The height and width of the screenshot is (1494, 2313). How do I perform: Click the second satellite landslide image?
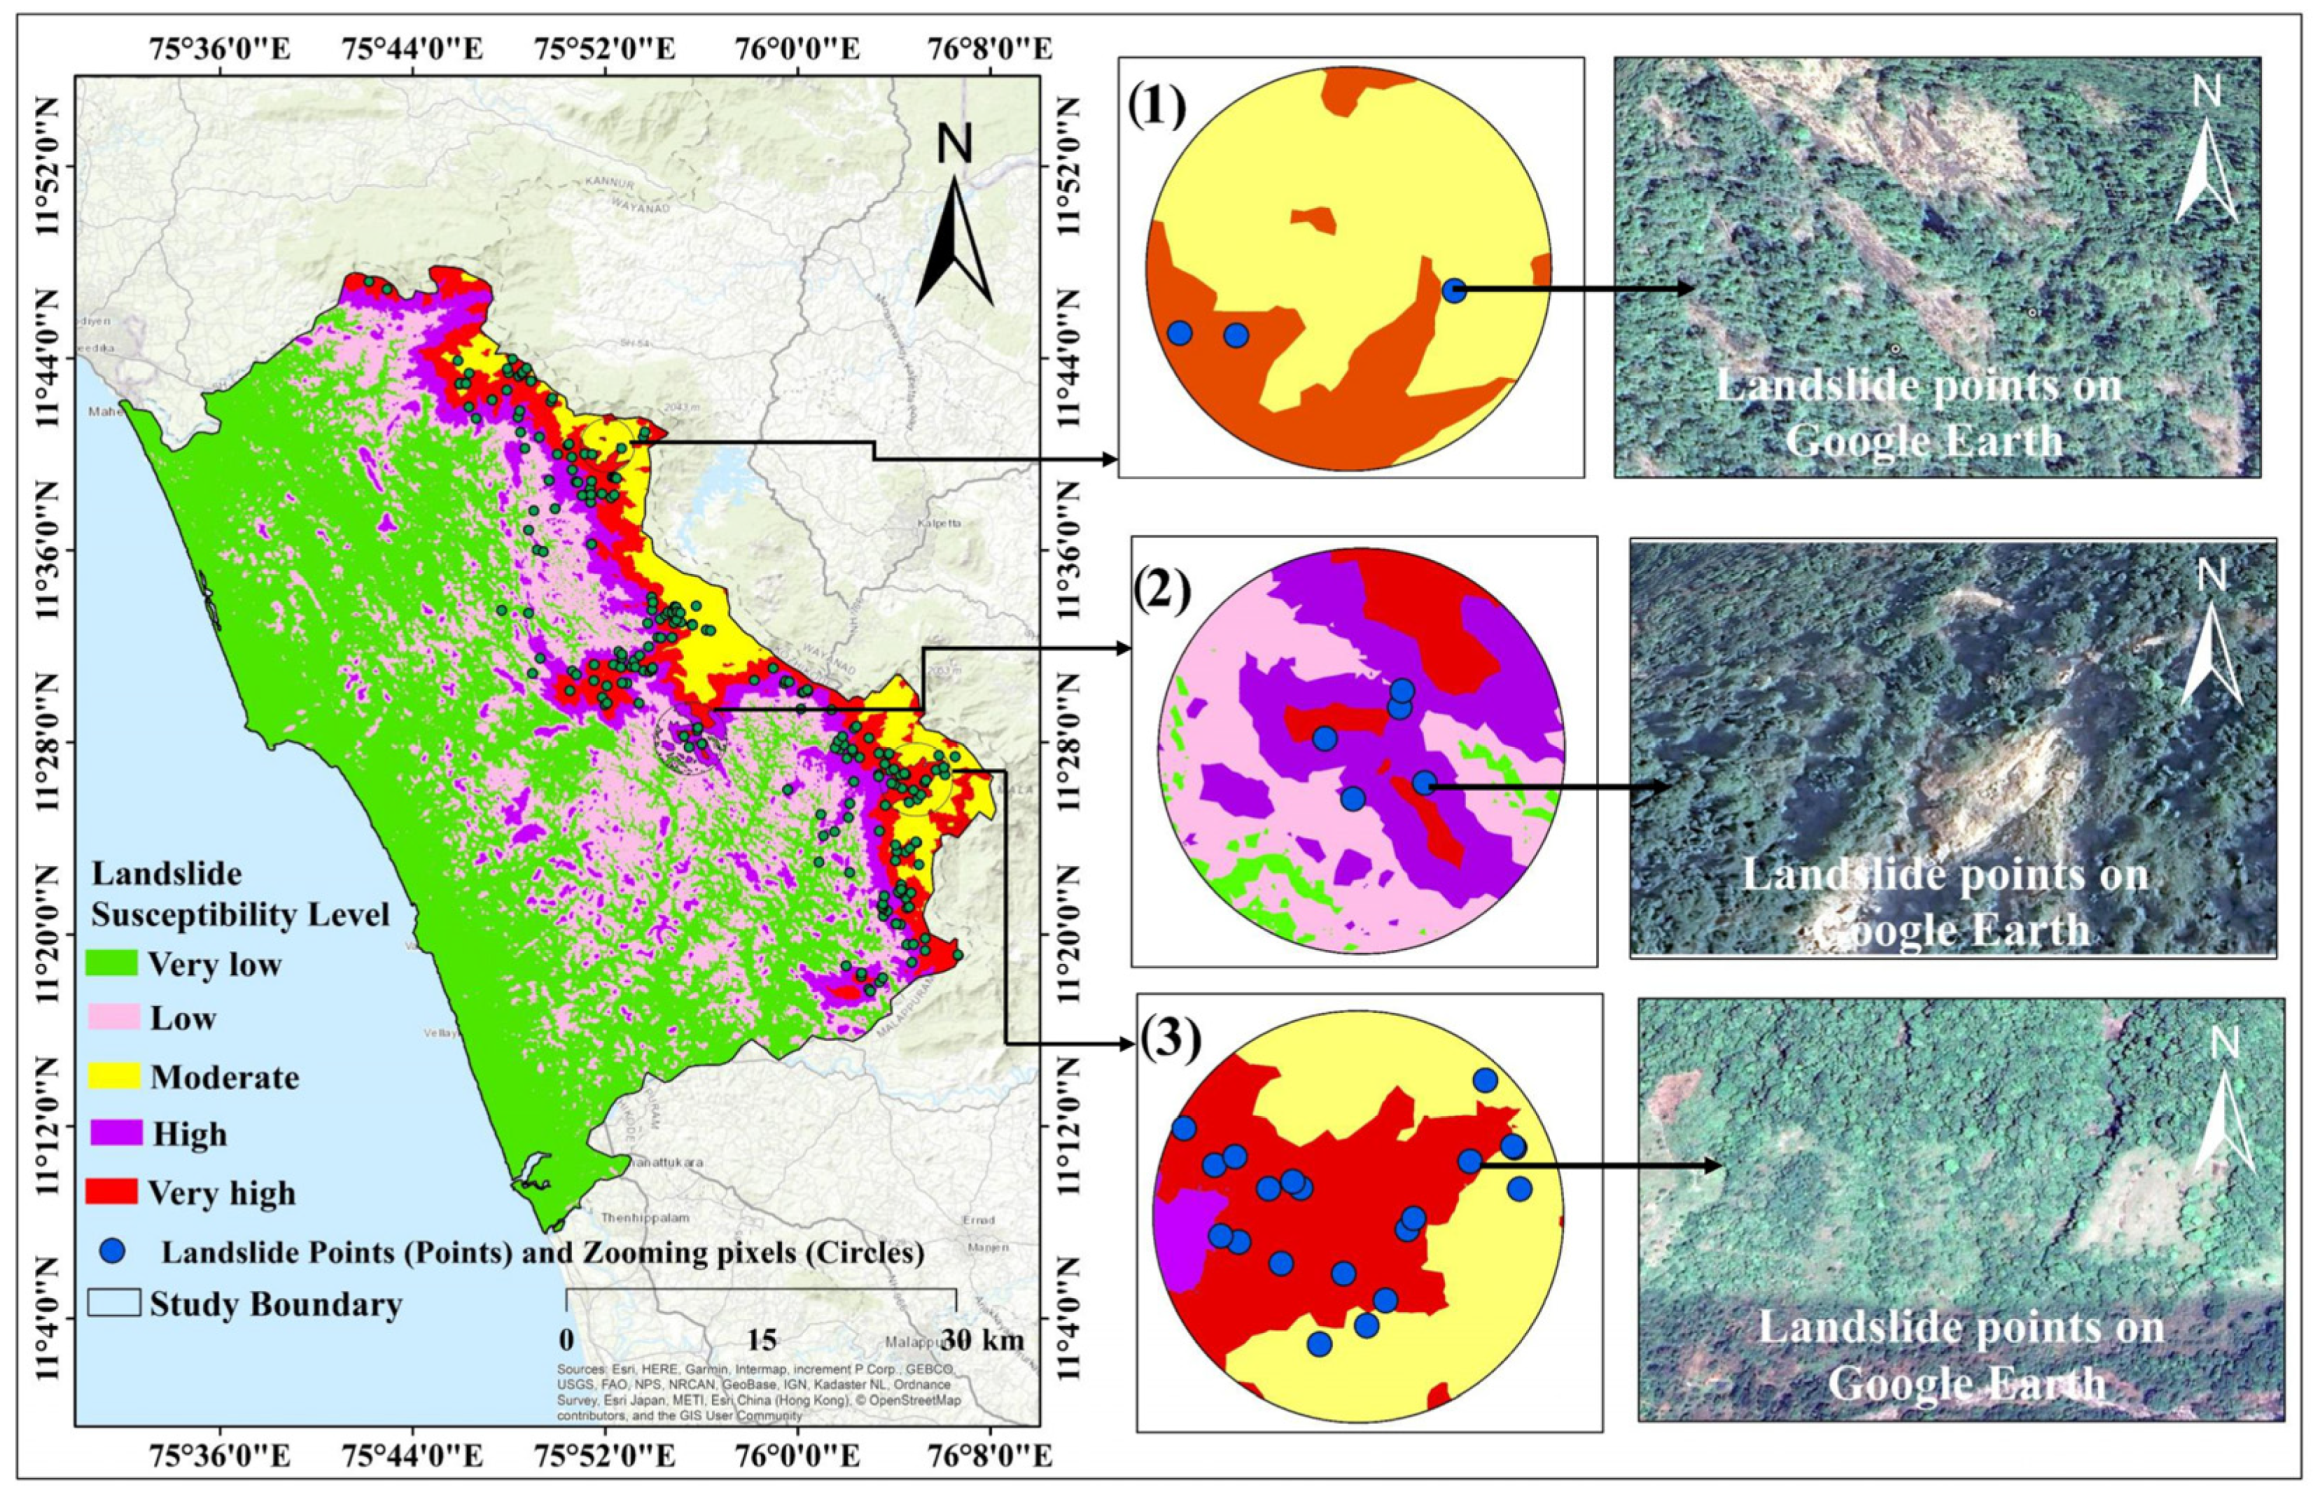click(x=1951, y=747)
